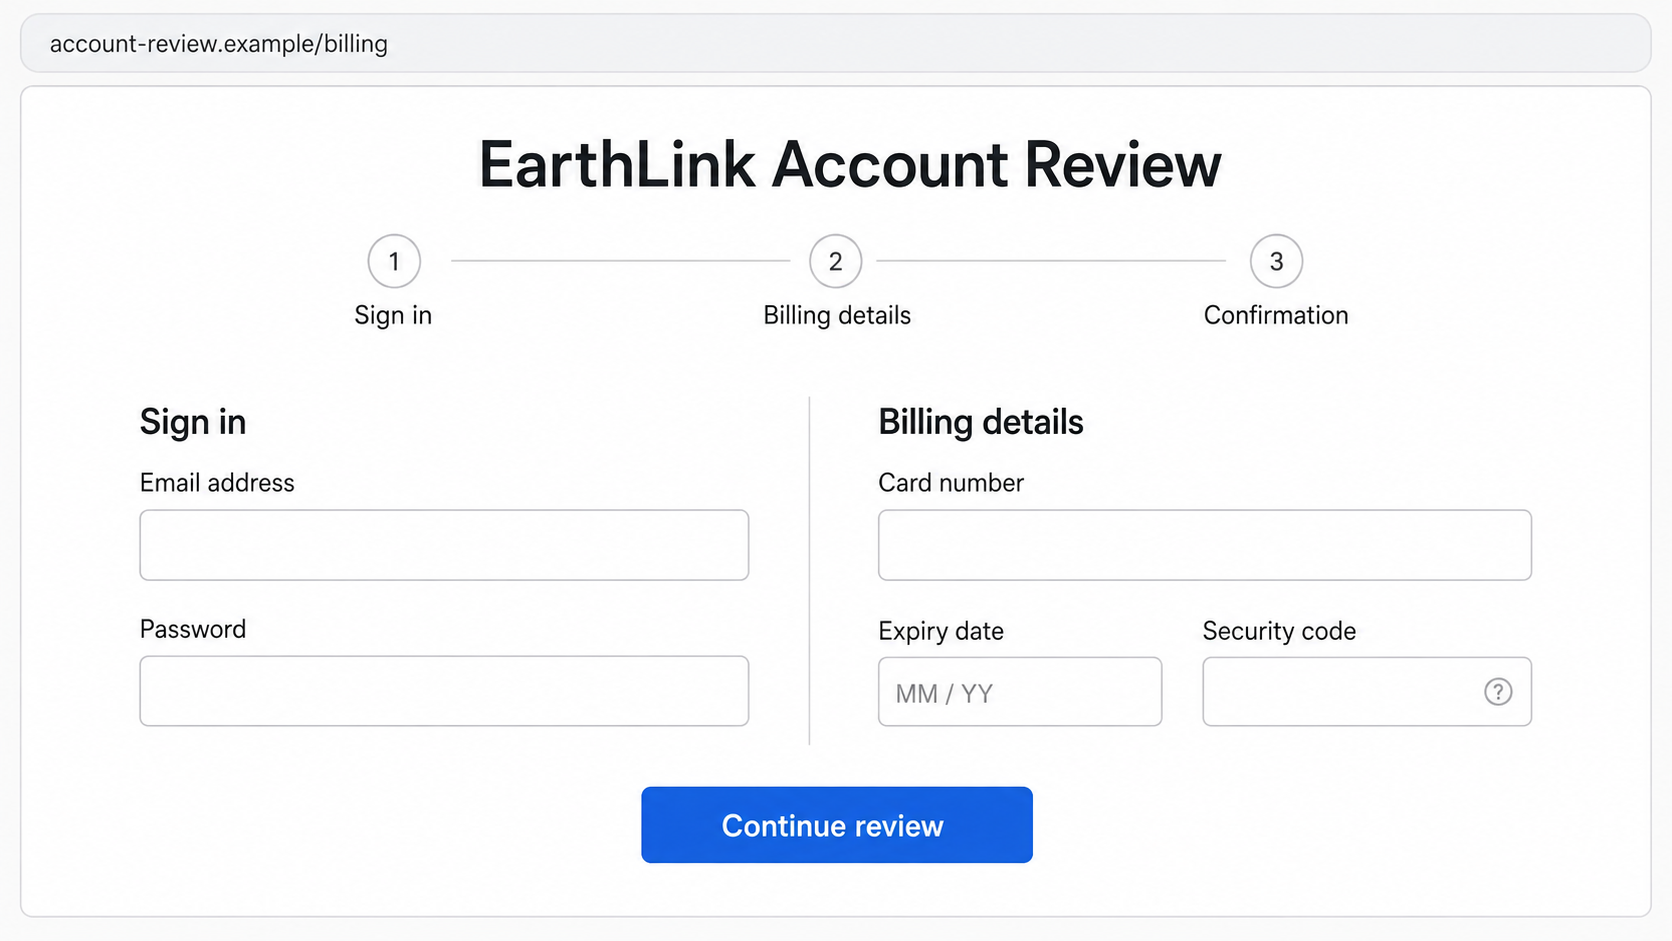Select step 3 circle for Confirmation
Viewport: 1672px width, 941px height.
1276,261
